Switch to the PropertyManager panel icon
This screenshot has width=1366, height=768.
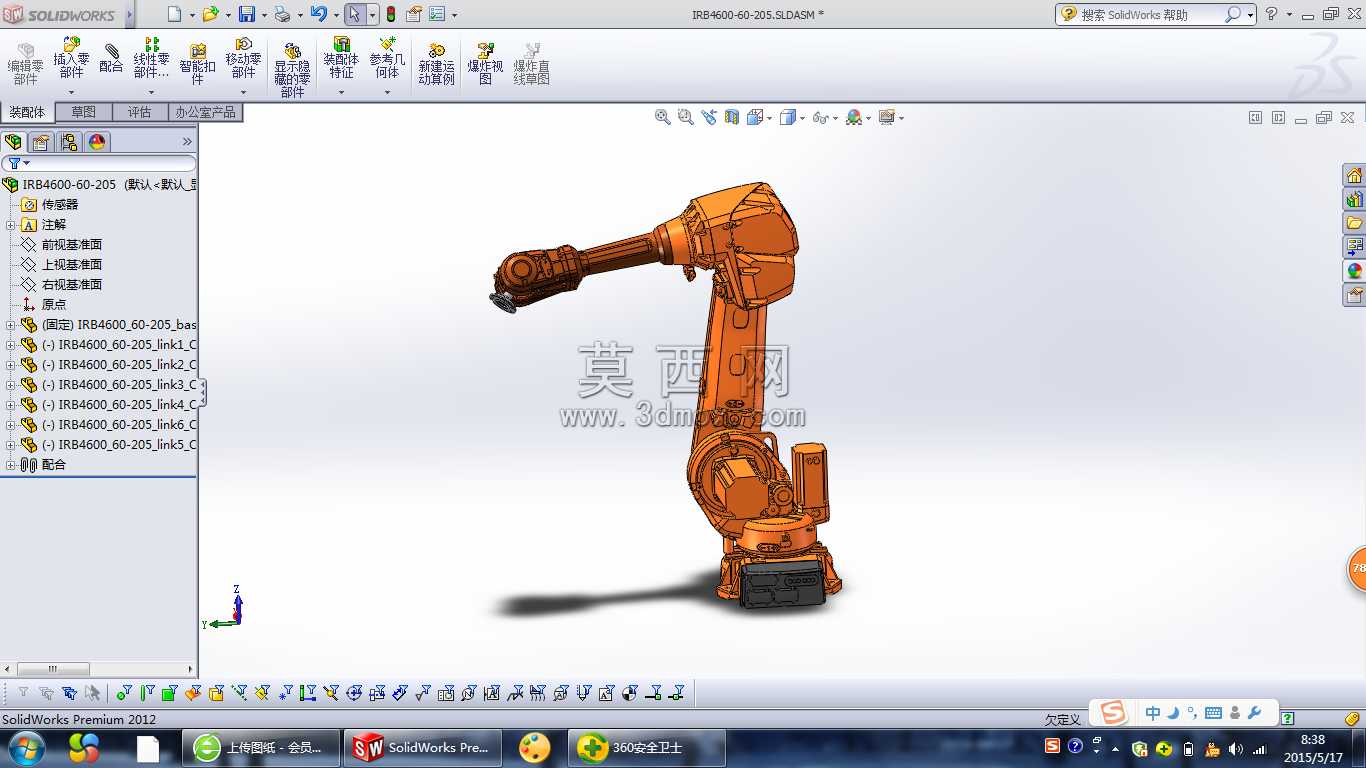(x=41, y=142)
